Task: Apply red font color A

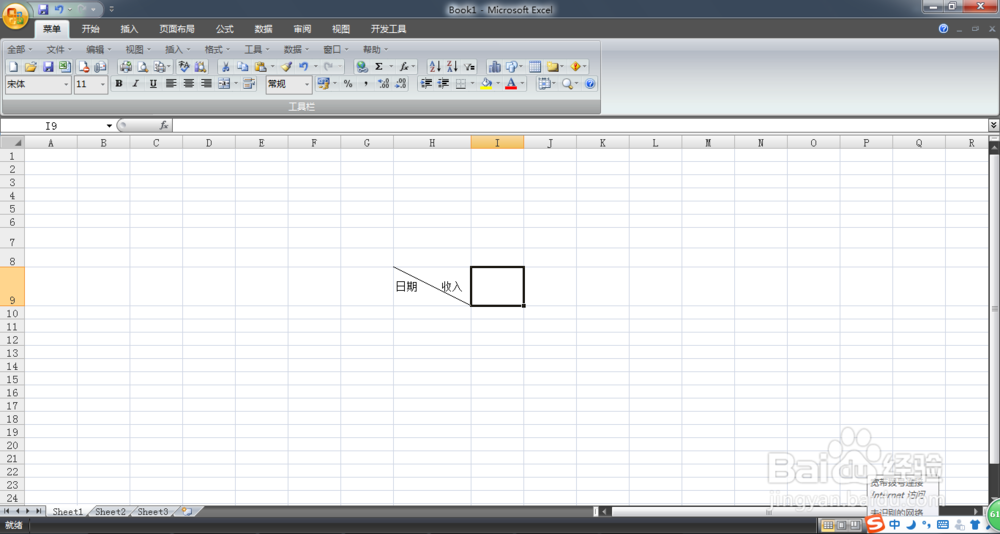Action: (x=511, y=84)
